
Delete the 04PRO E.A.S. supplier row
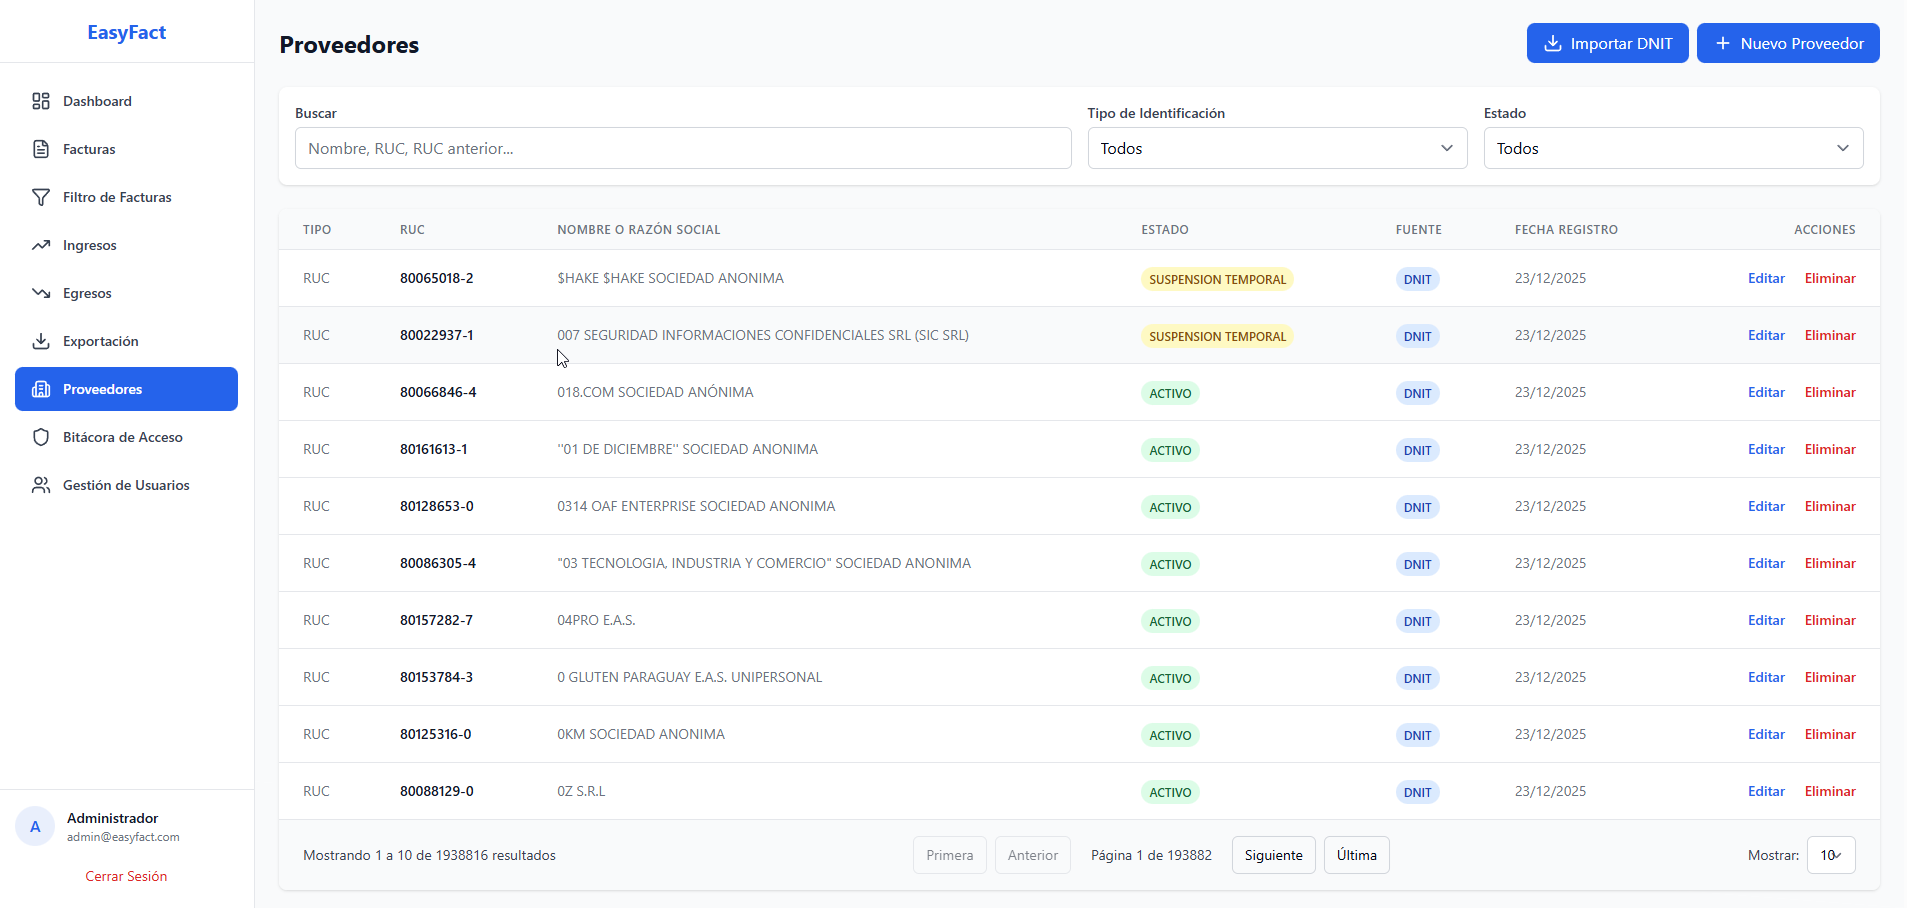1829,620
